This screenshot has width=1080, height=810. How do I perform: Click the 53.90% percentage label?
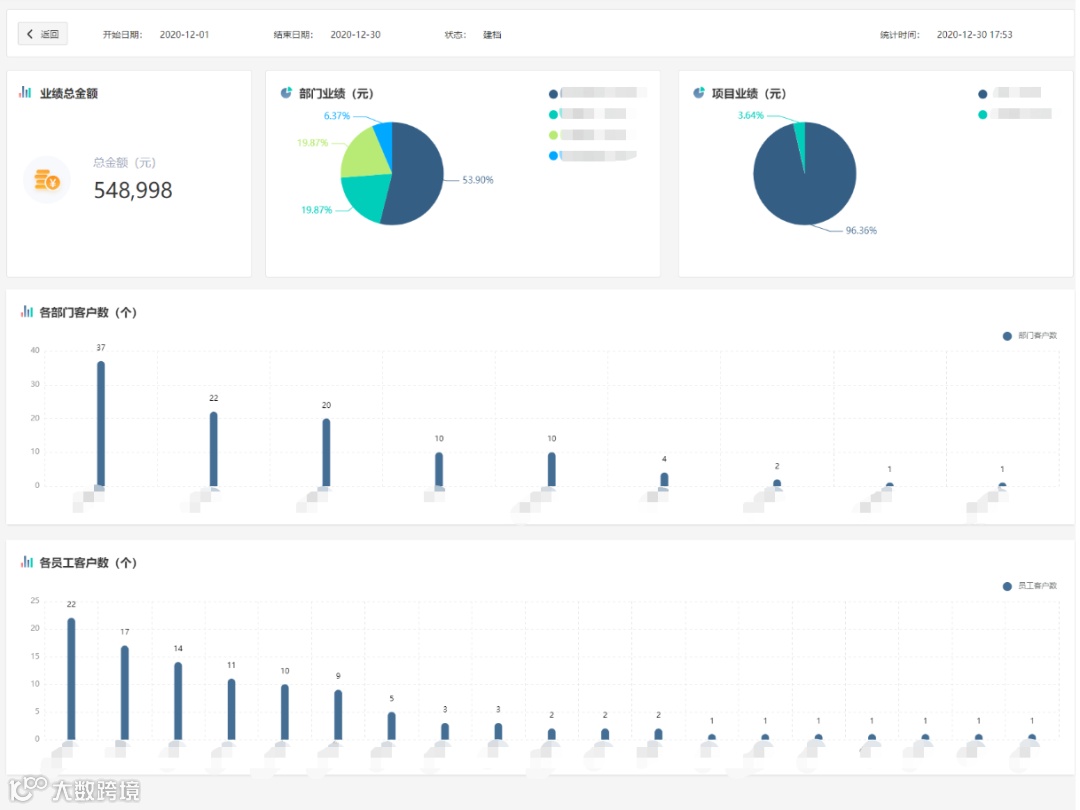pyautogui.click(x=477, y=180)
